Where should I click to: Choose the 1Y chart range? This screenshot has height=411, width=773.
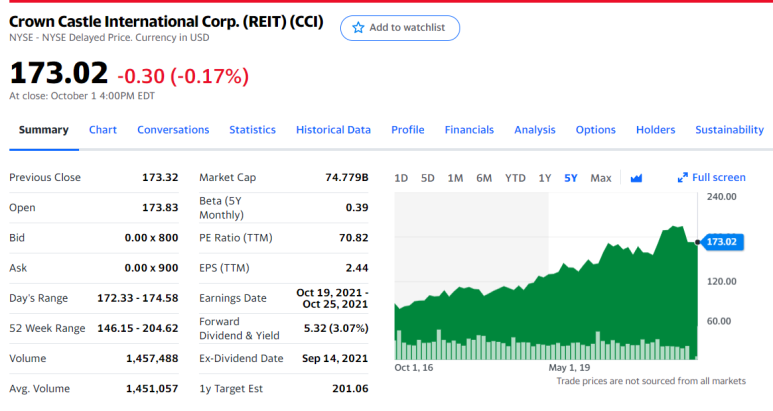click(x=544, y=178)
